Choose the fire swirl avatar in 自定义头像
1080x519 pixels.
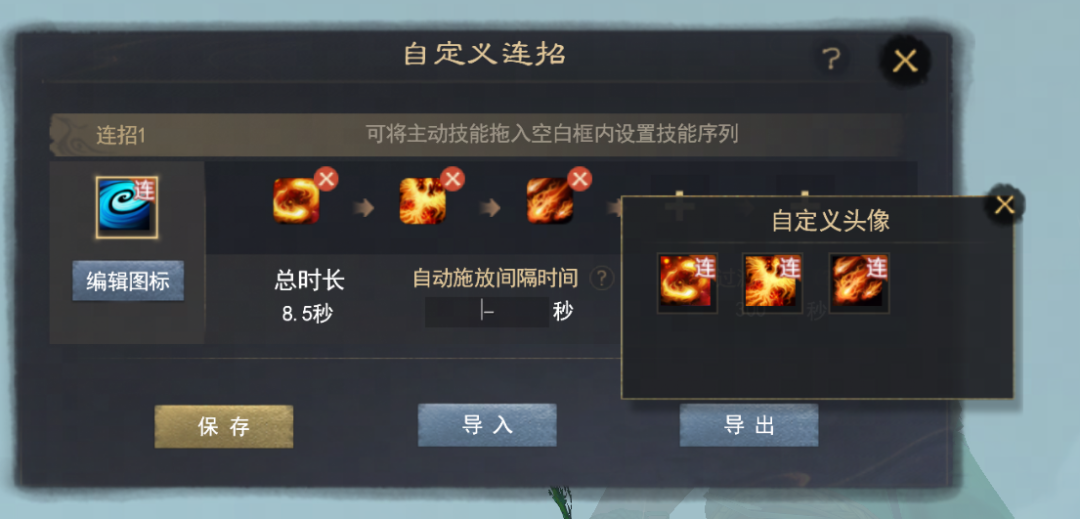point(687,283)
